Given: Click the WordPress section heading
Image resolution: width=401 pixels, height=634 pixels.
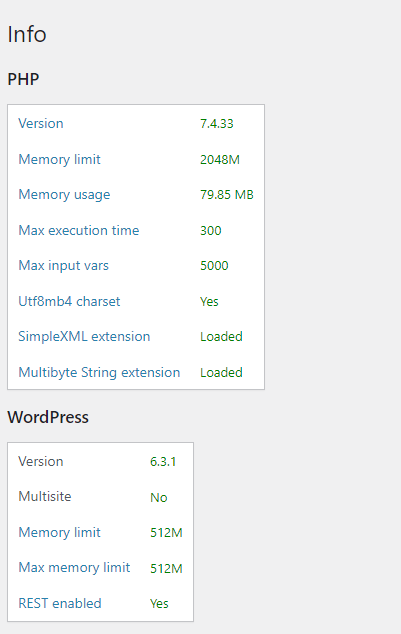Looking at the screenshot, I should click(48, 417).
